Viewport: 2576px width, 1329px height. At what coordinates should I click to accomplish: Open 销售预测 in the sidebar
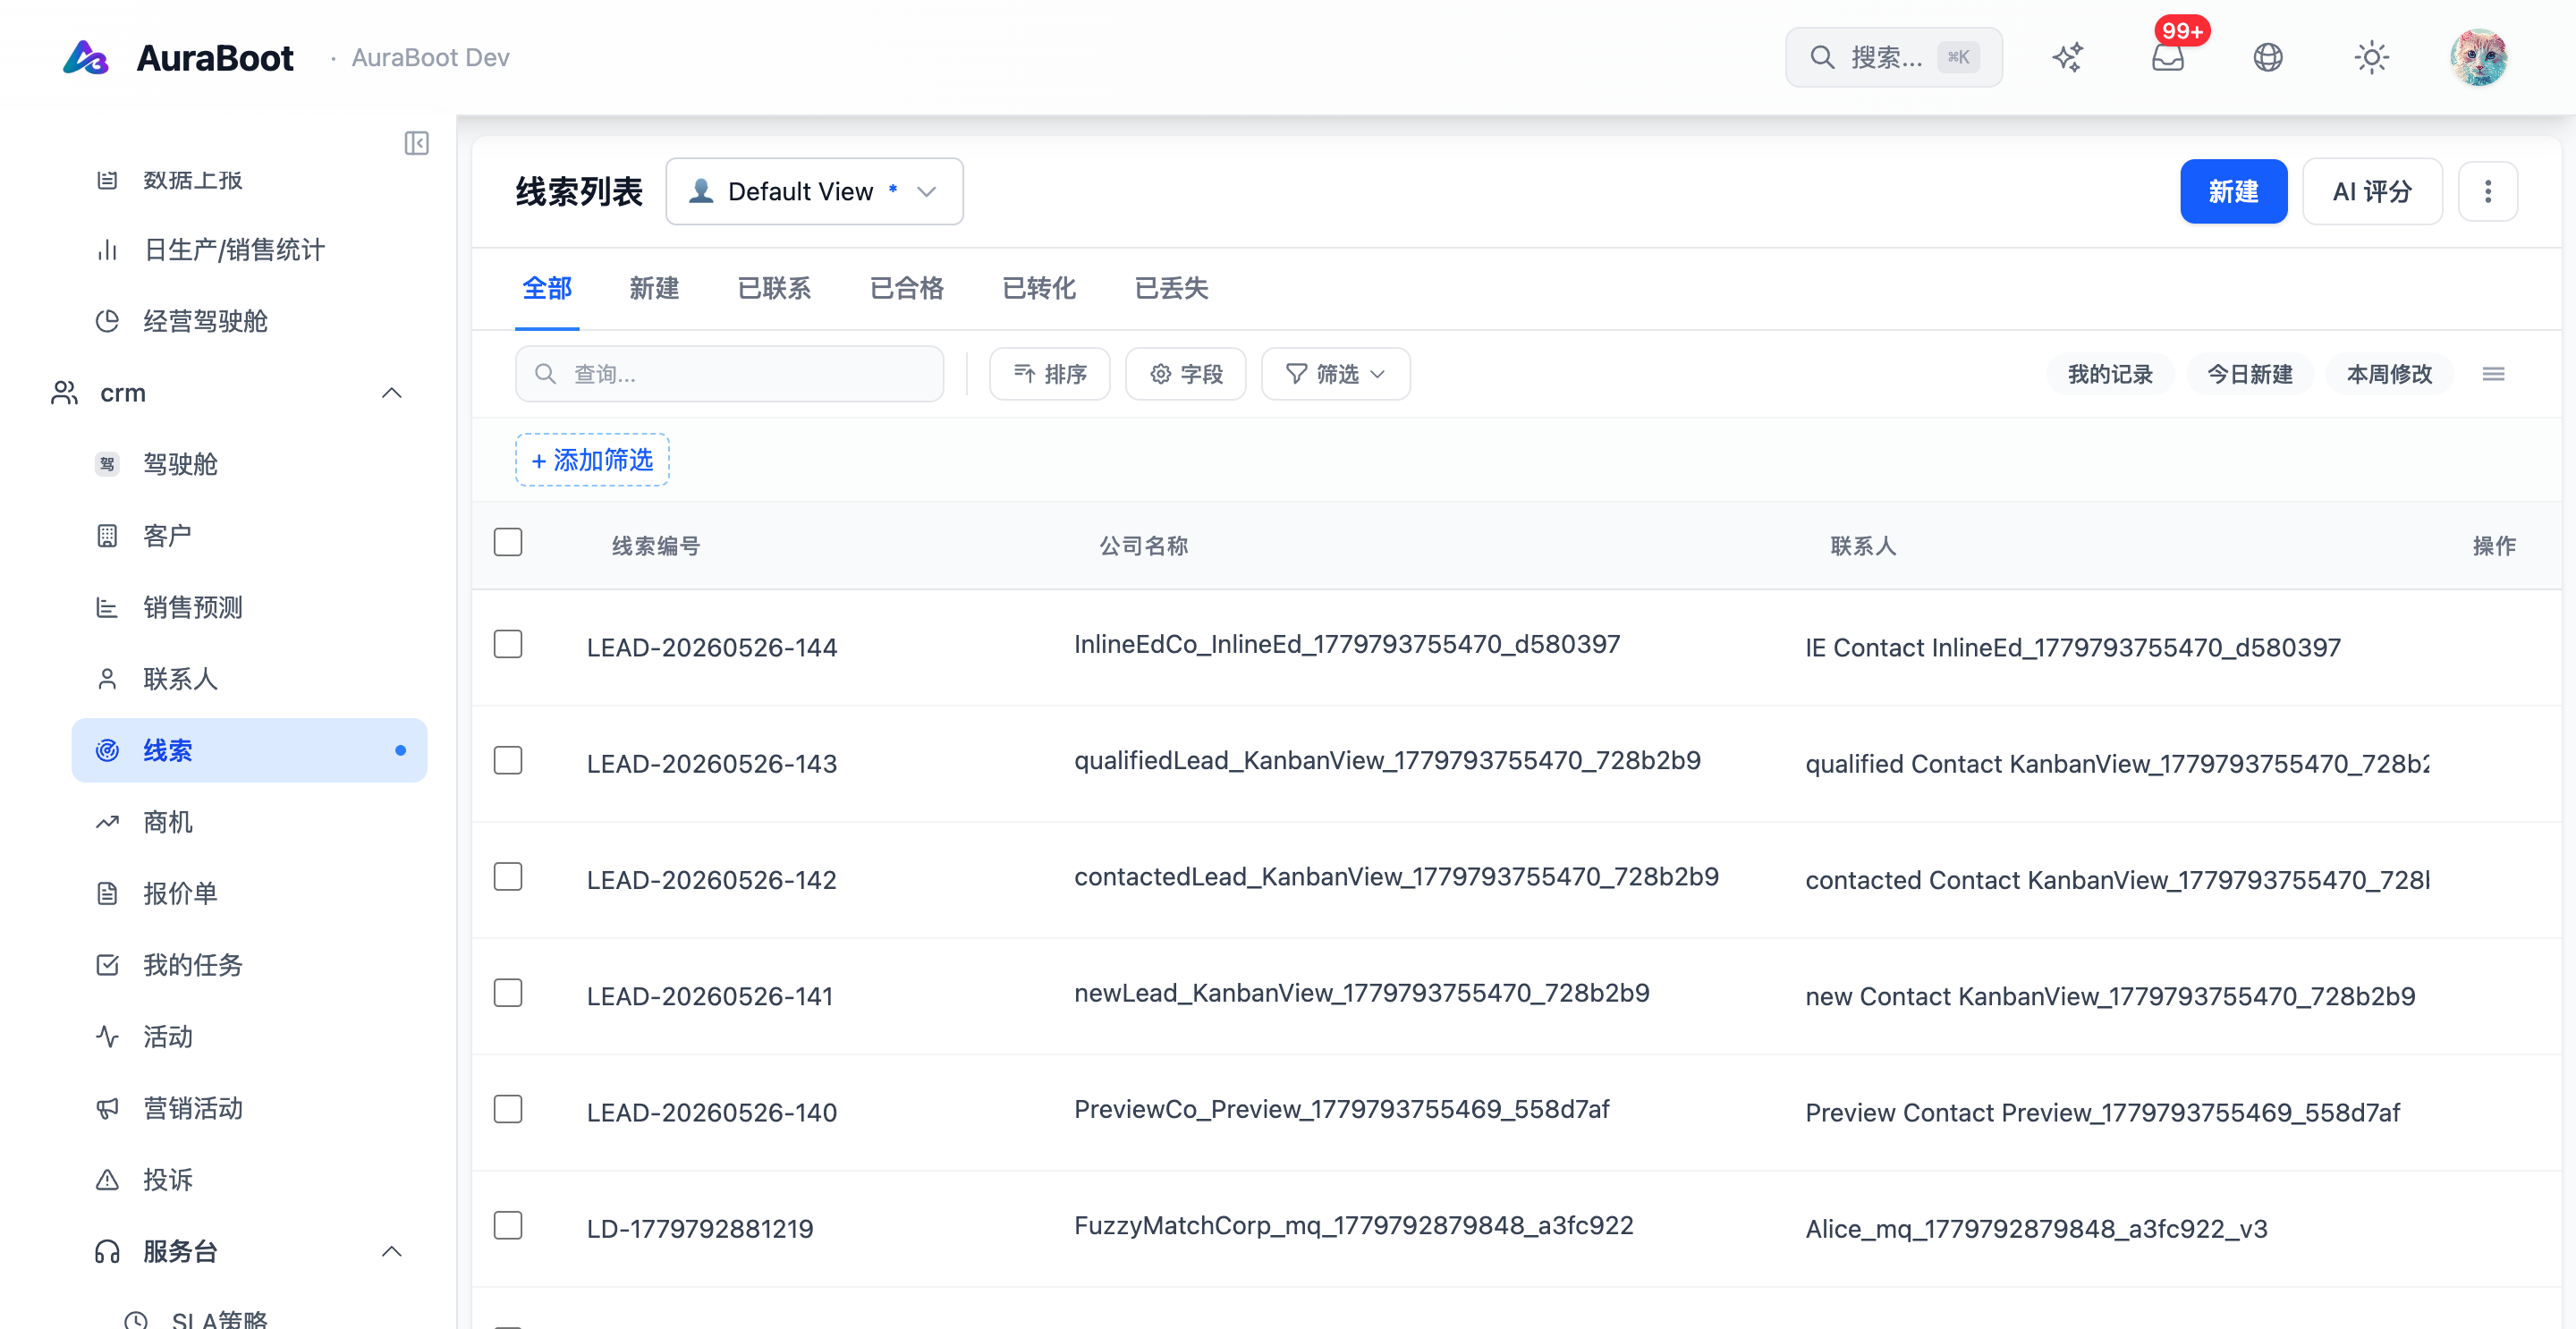pyautogui.click(x=249, y=607)
